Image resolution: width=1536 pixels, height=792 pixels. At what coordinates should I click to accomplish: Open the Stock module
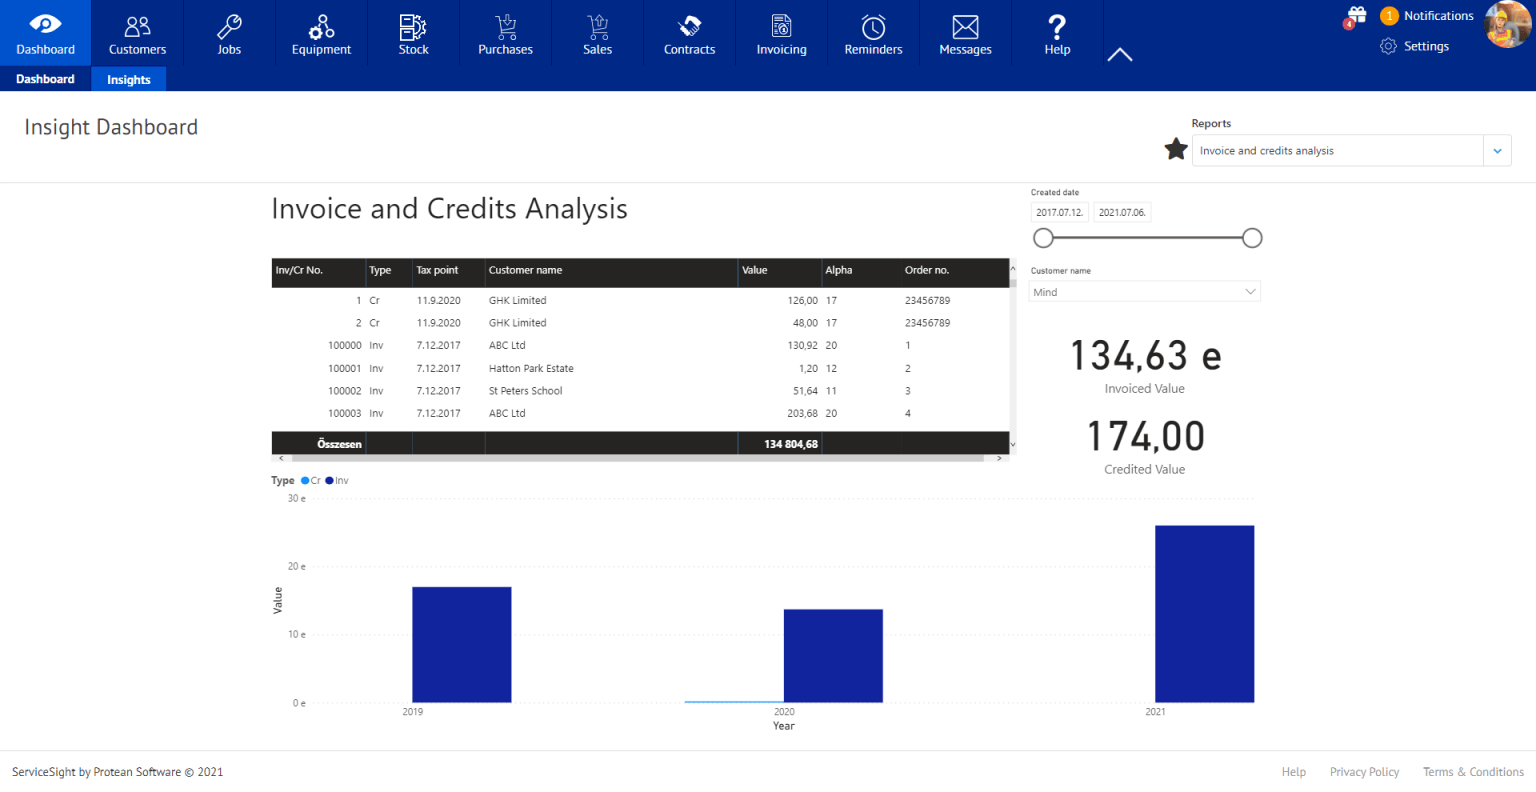point(413,32)
